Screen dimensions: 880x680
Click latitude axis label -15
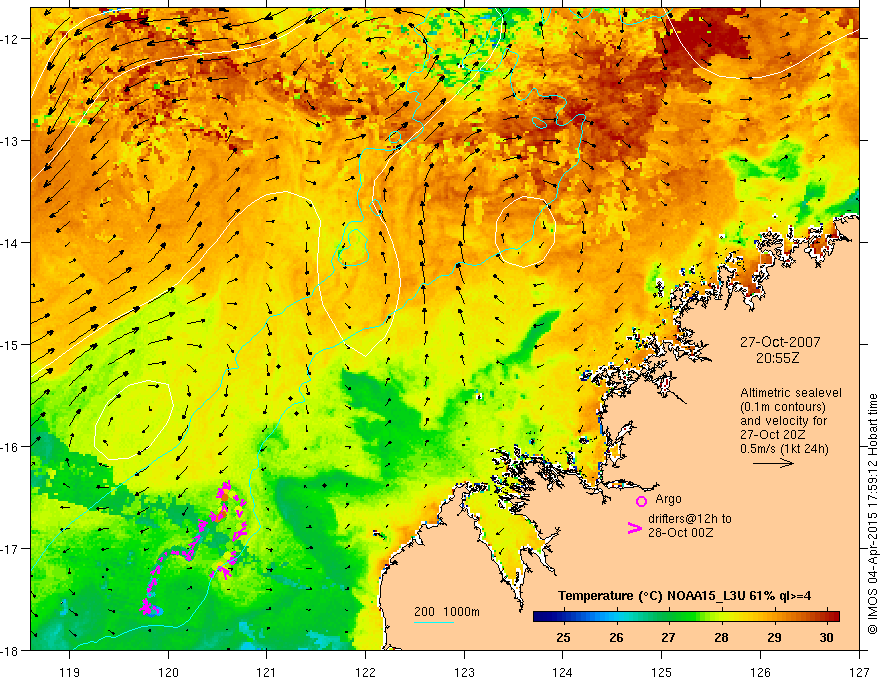click(x=10, y=344)
